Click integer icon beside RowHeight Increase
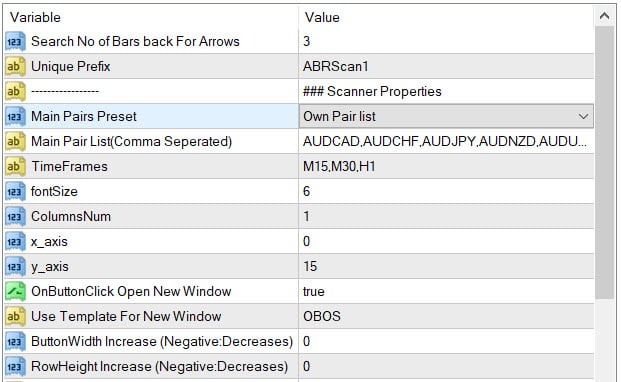Screen dimensions: 621x382 [x=15, y=367]
